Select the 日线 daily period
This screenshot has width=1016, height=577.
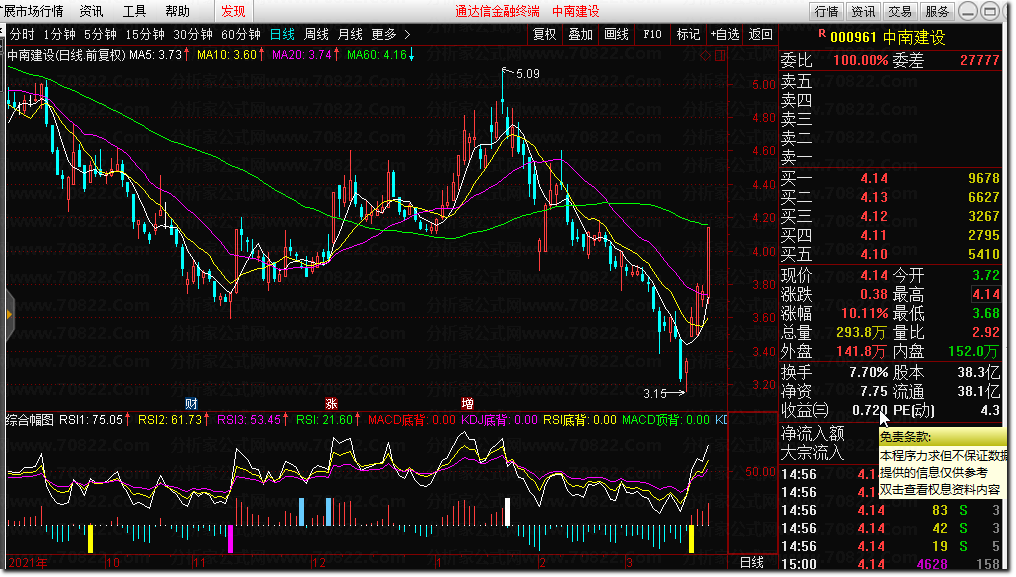283,34
